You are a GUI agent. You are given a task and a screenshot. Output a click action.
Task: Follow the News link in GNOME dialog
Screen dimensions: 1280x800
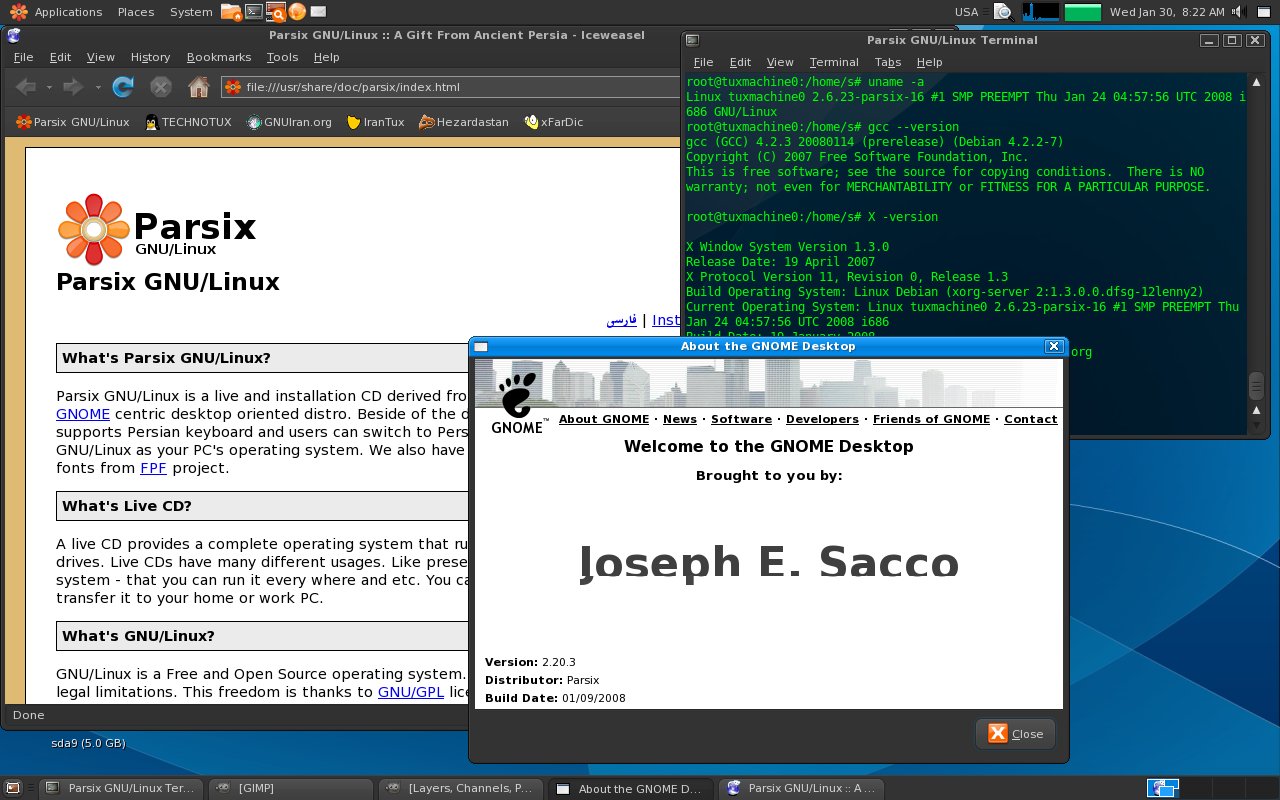point(680,419)
